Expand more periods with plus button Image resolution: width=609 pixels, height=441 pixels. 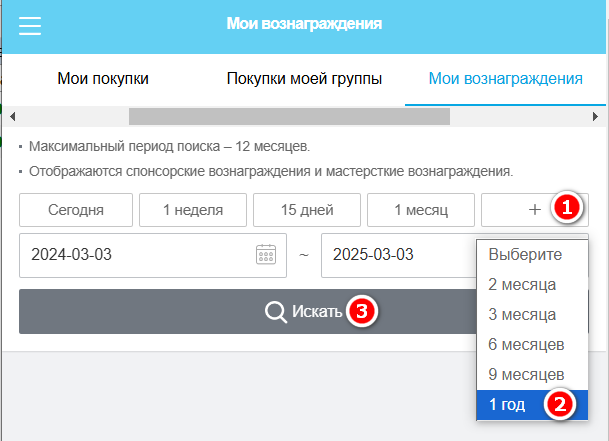[534, 210]
